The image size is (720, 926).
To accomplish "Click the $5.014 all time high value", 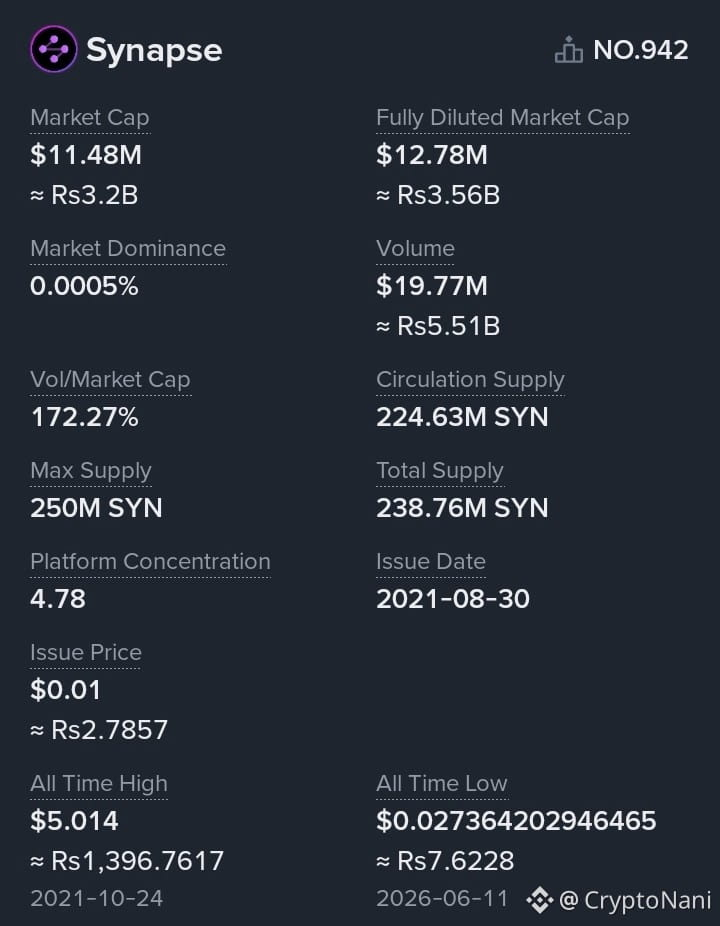I will tap(74, 821).
